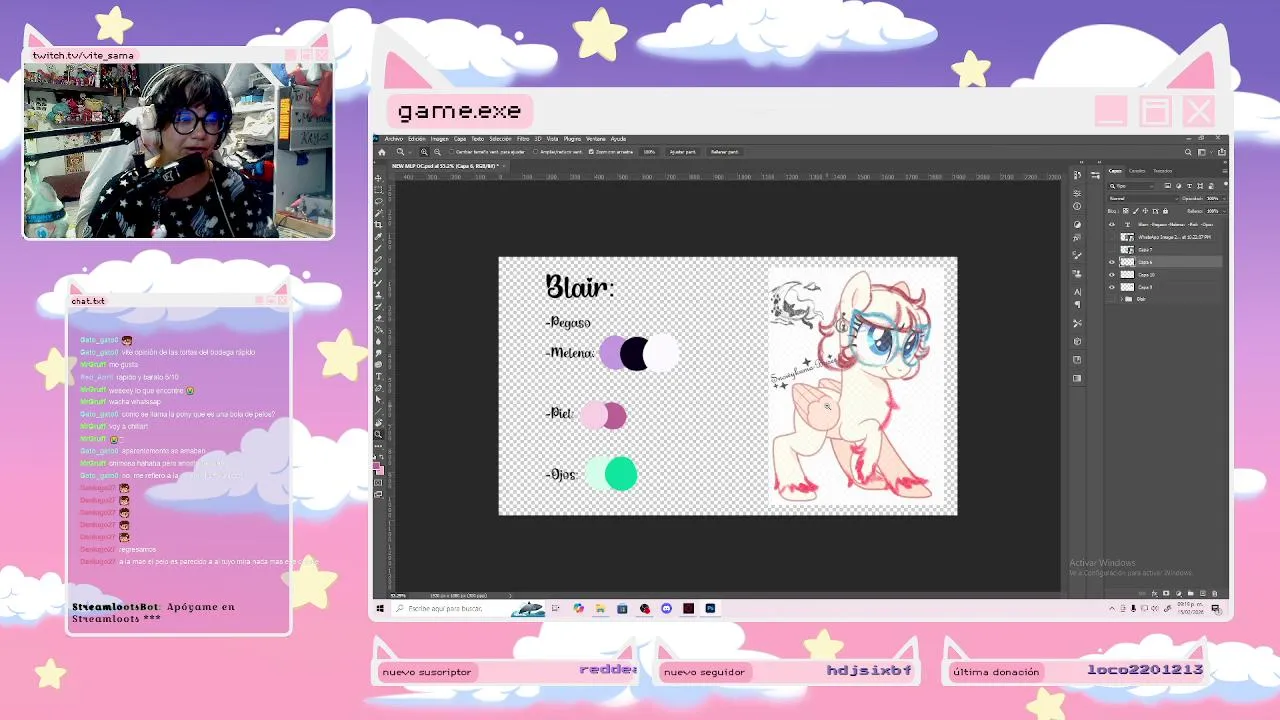Screen dimensions: 1280x720
Task: Open the Ventana menu
Action: click(595, 139)
